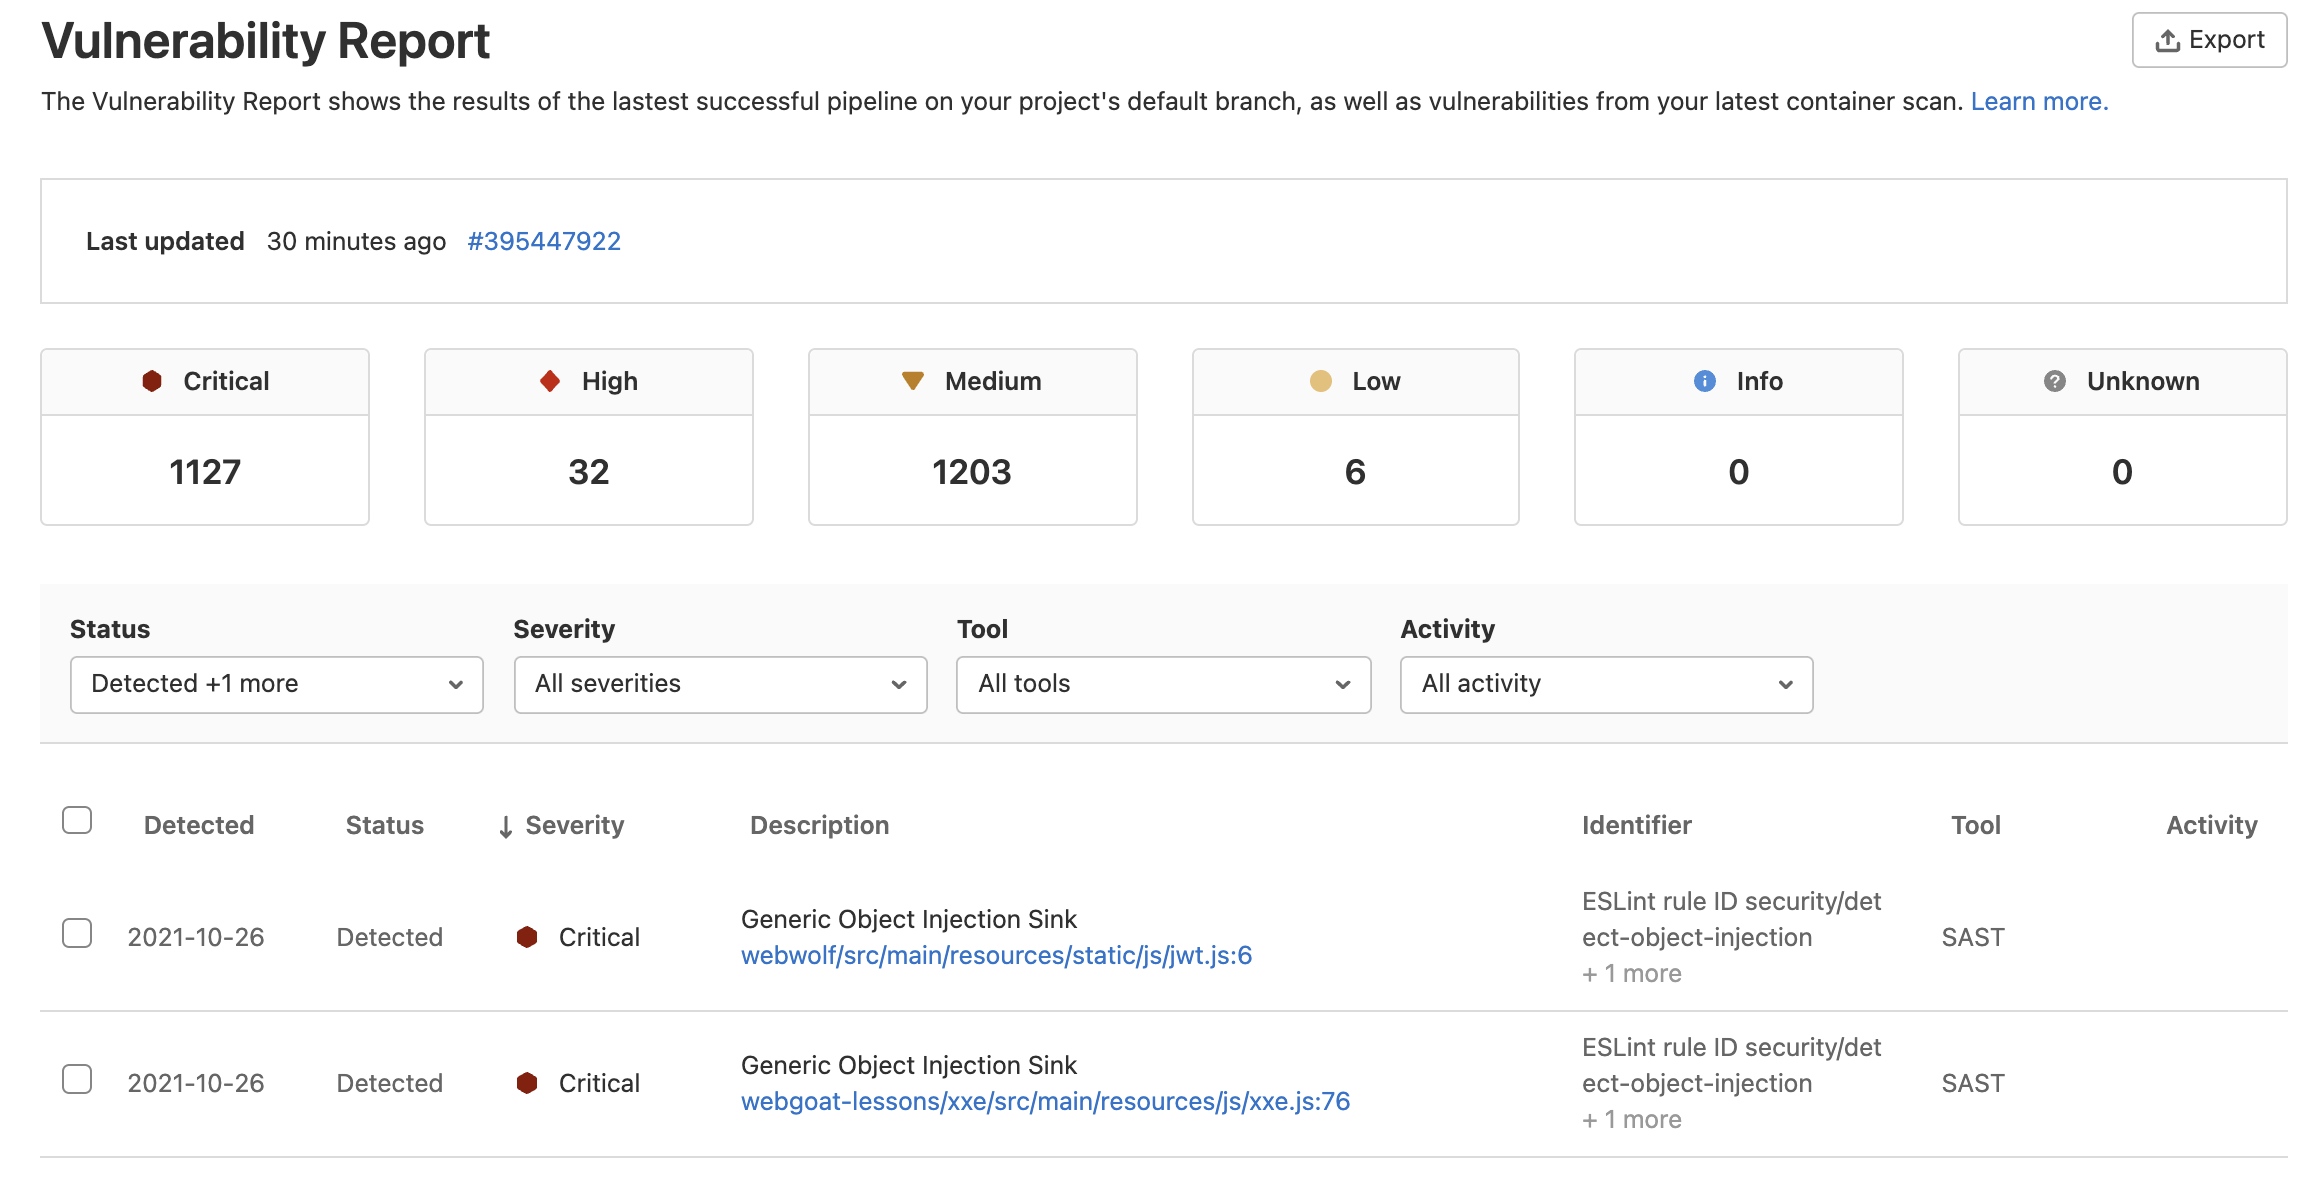Click Critical icon in jwt.js row

527,937
